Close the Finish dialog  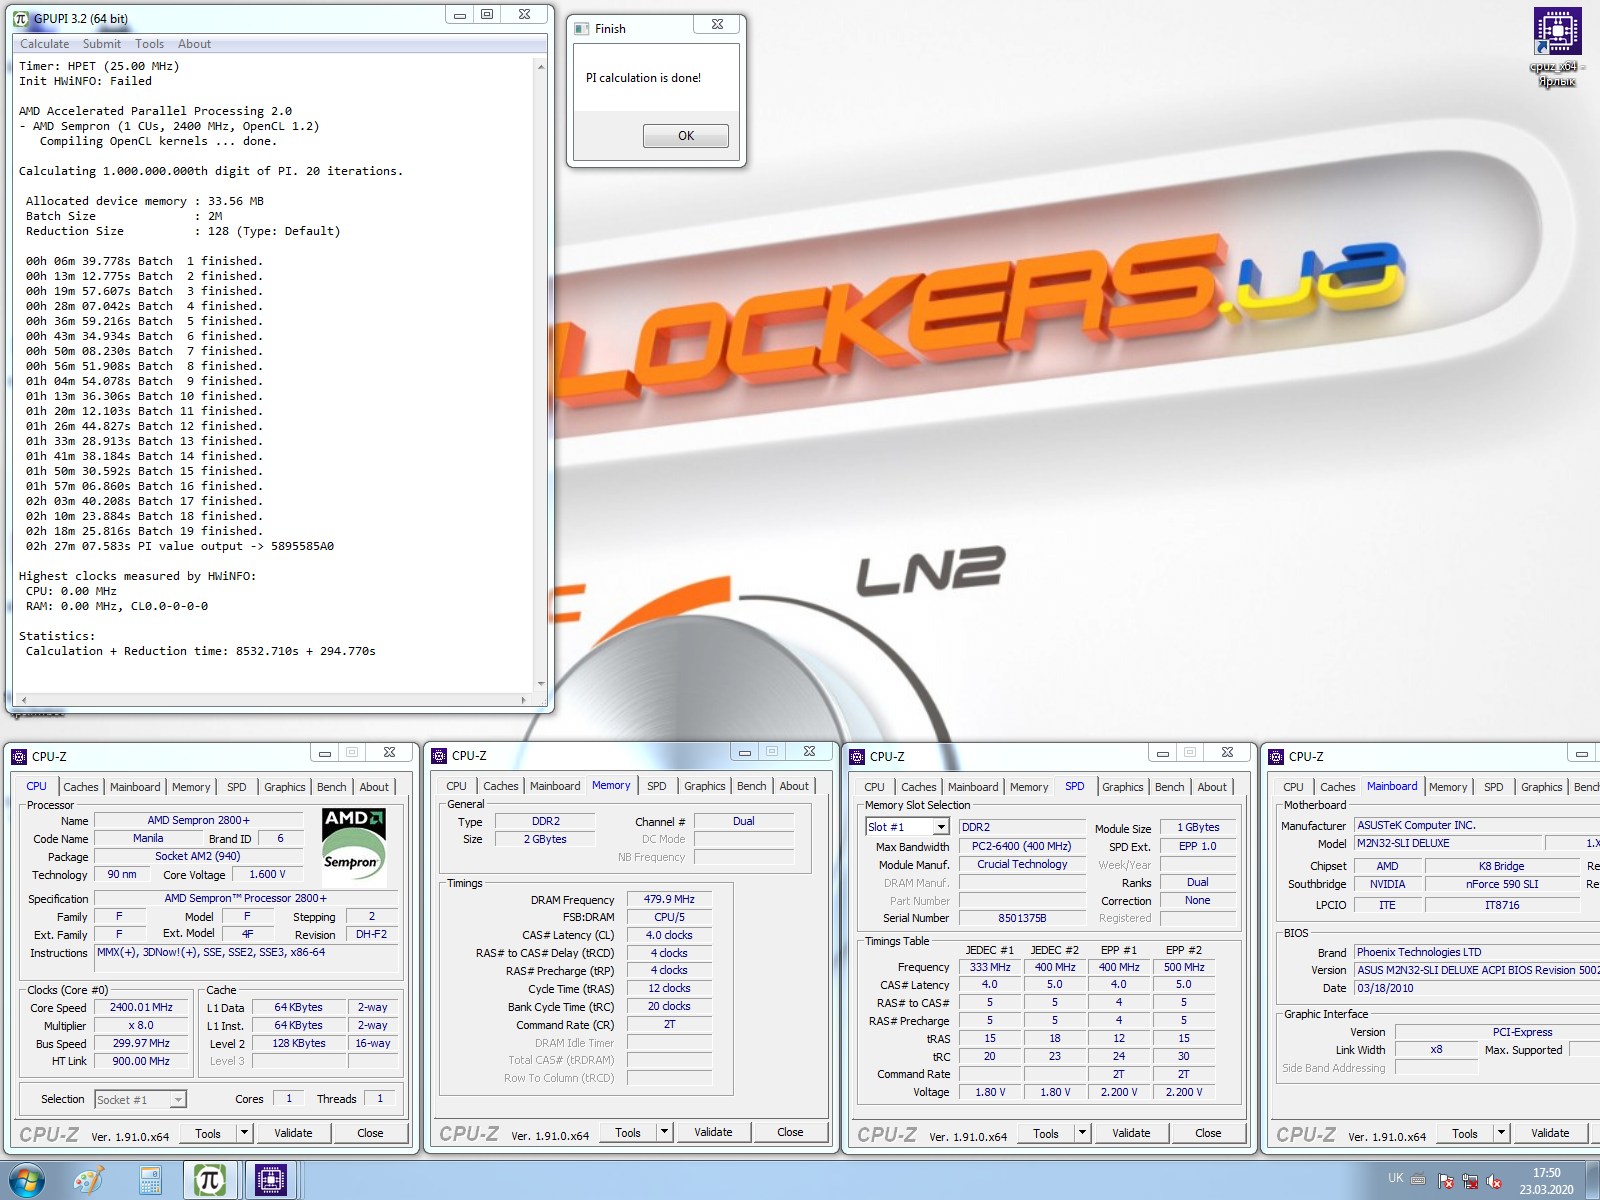pyautogui.click(x=717, y=25)
